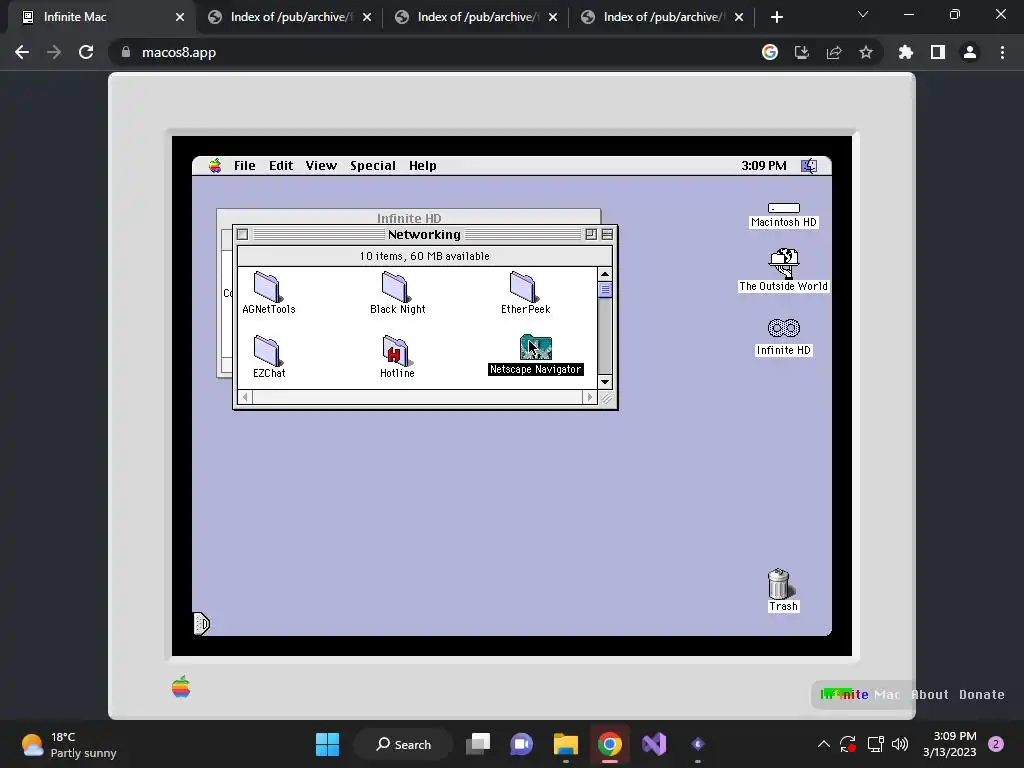Open the notification badge in taskbar
The height and width of the screenshot is (768, 1024).
(996, 744)
